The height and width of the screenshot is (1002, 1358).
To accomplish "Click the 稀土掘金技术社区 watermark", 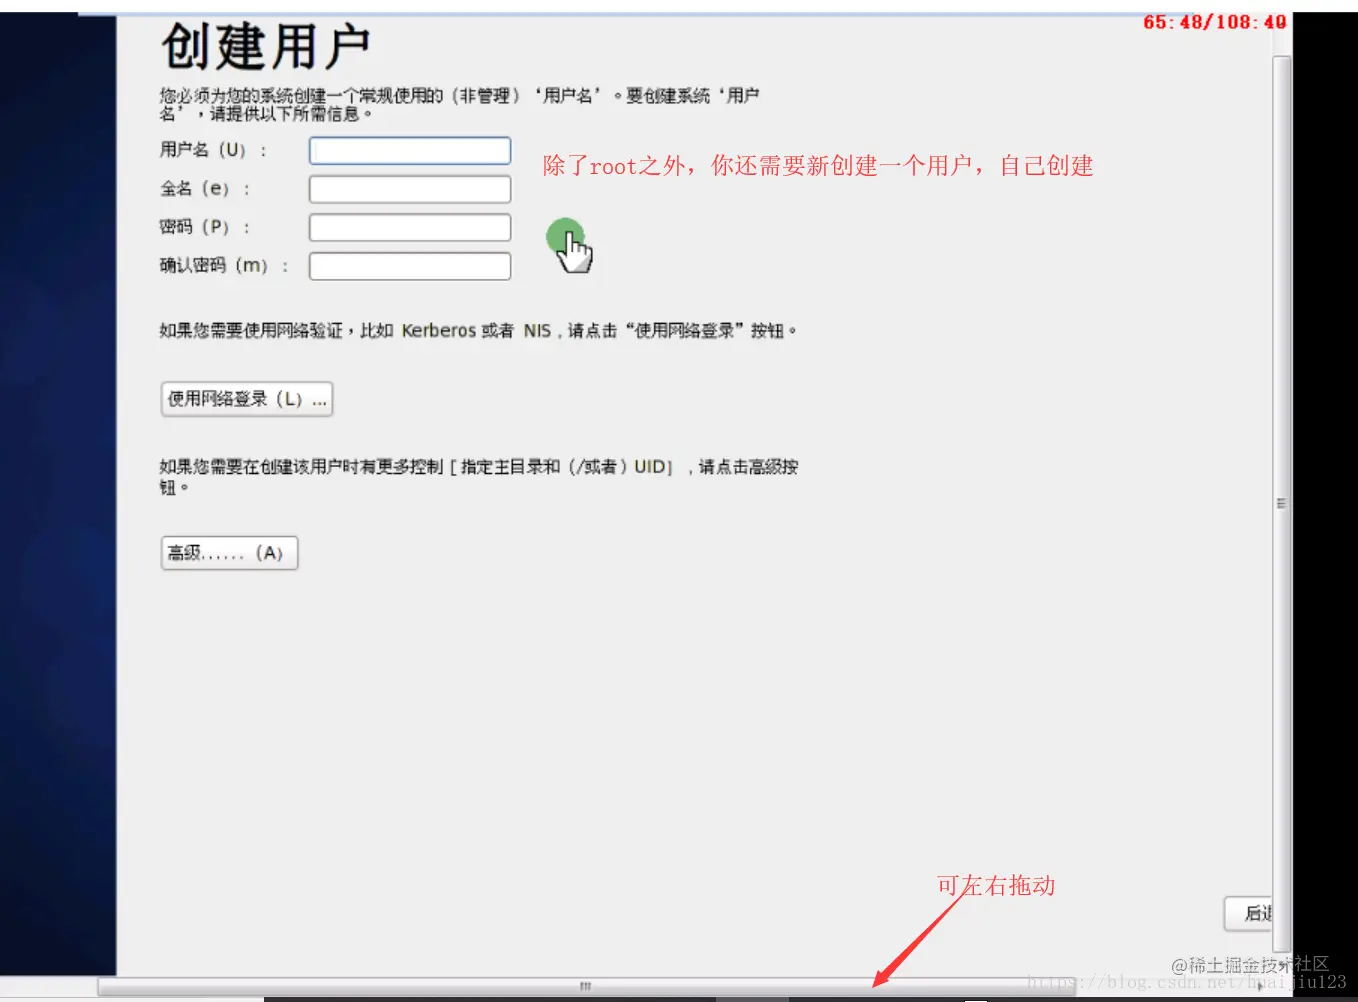I will pyautogui.click(x=1250, y=964).
